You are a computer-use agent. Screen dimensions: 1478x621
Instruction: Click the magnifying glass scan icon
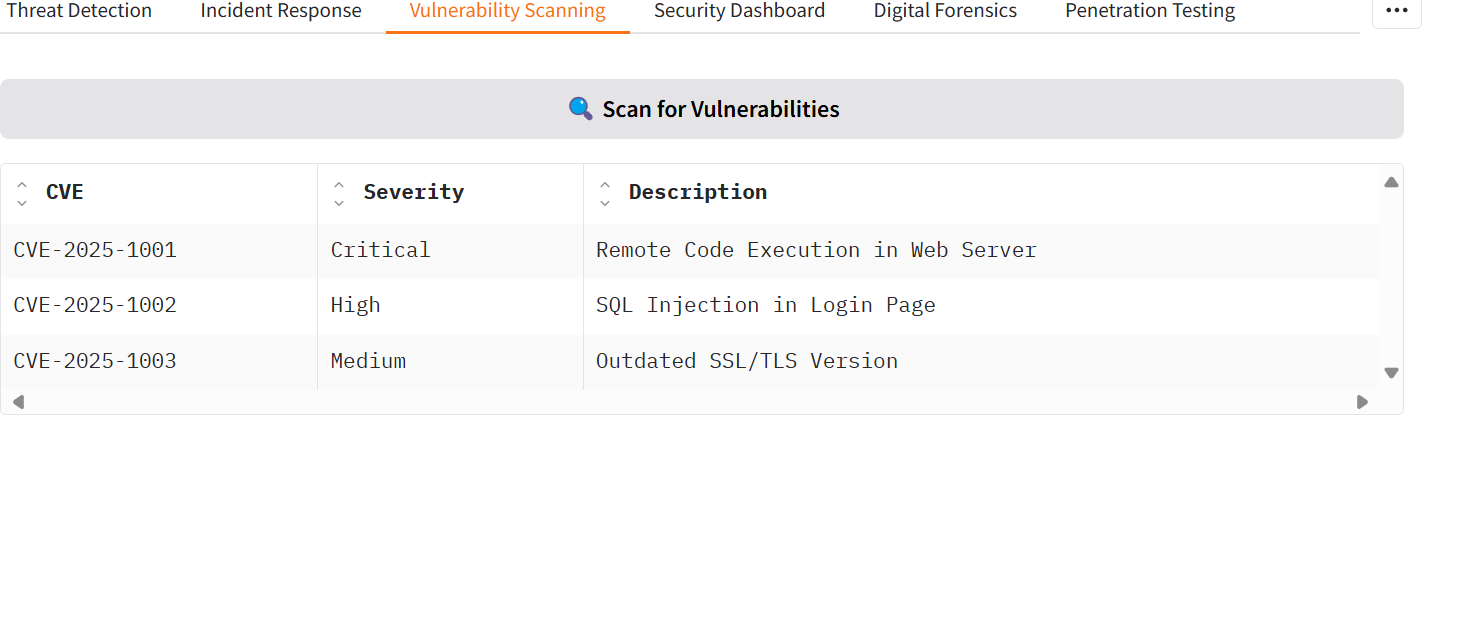[x=580, y=109]
